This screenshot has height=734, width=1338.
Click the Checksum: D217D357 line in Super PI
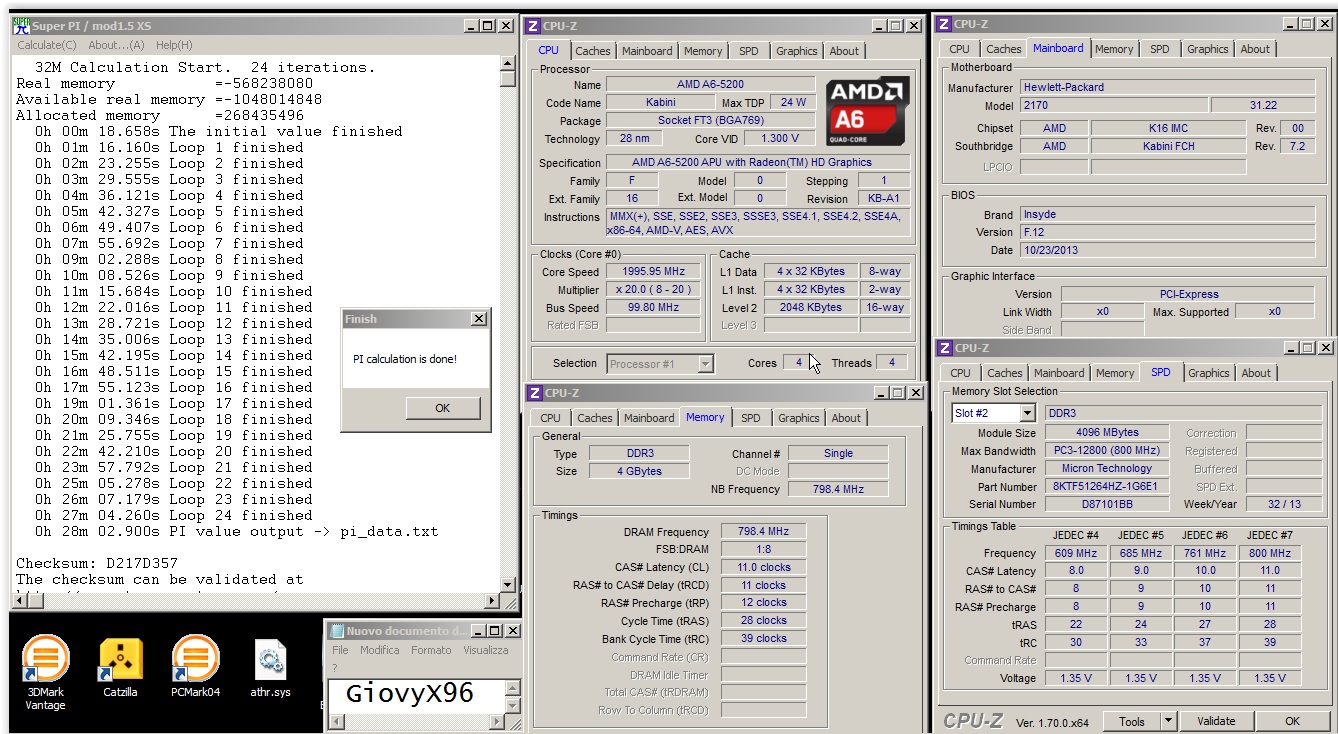(97, 563)
